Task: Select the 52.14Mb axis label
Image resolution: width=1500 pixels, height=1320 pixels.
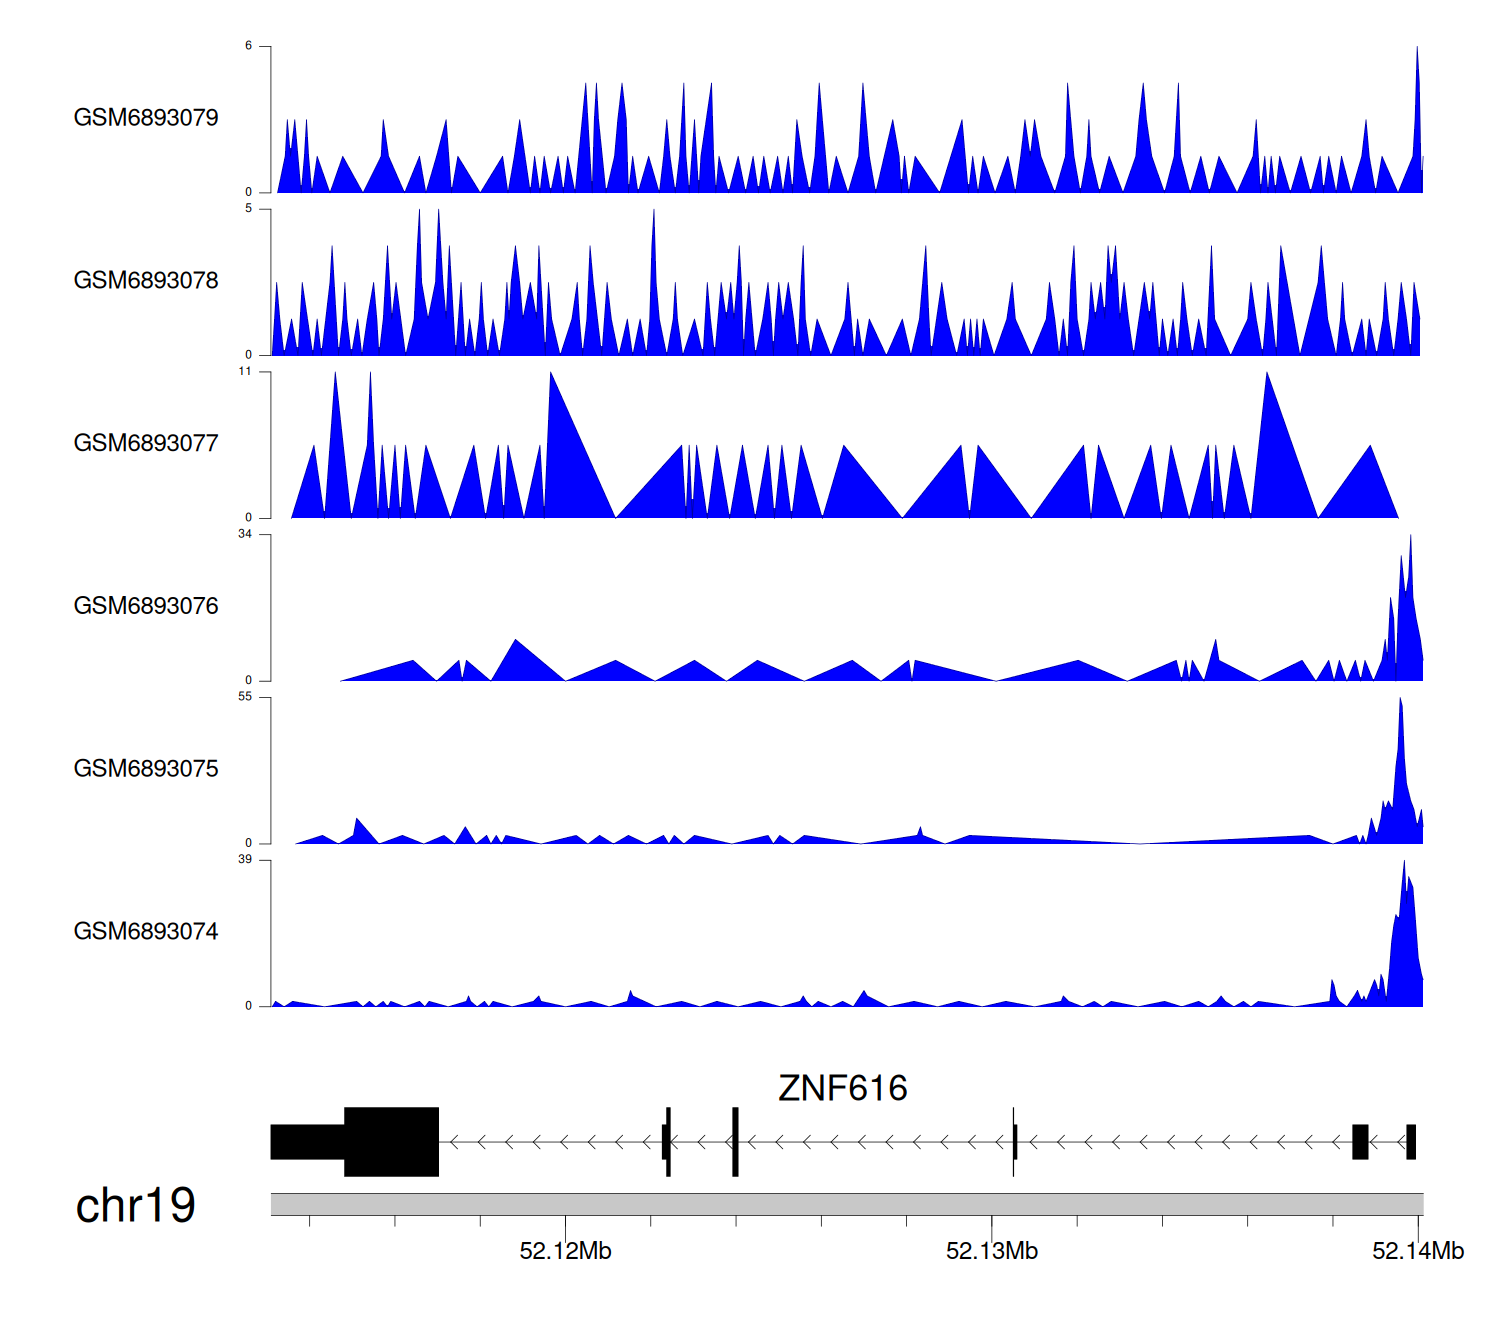Action: coord(1417,1251)
